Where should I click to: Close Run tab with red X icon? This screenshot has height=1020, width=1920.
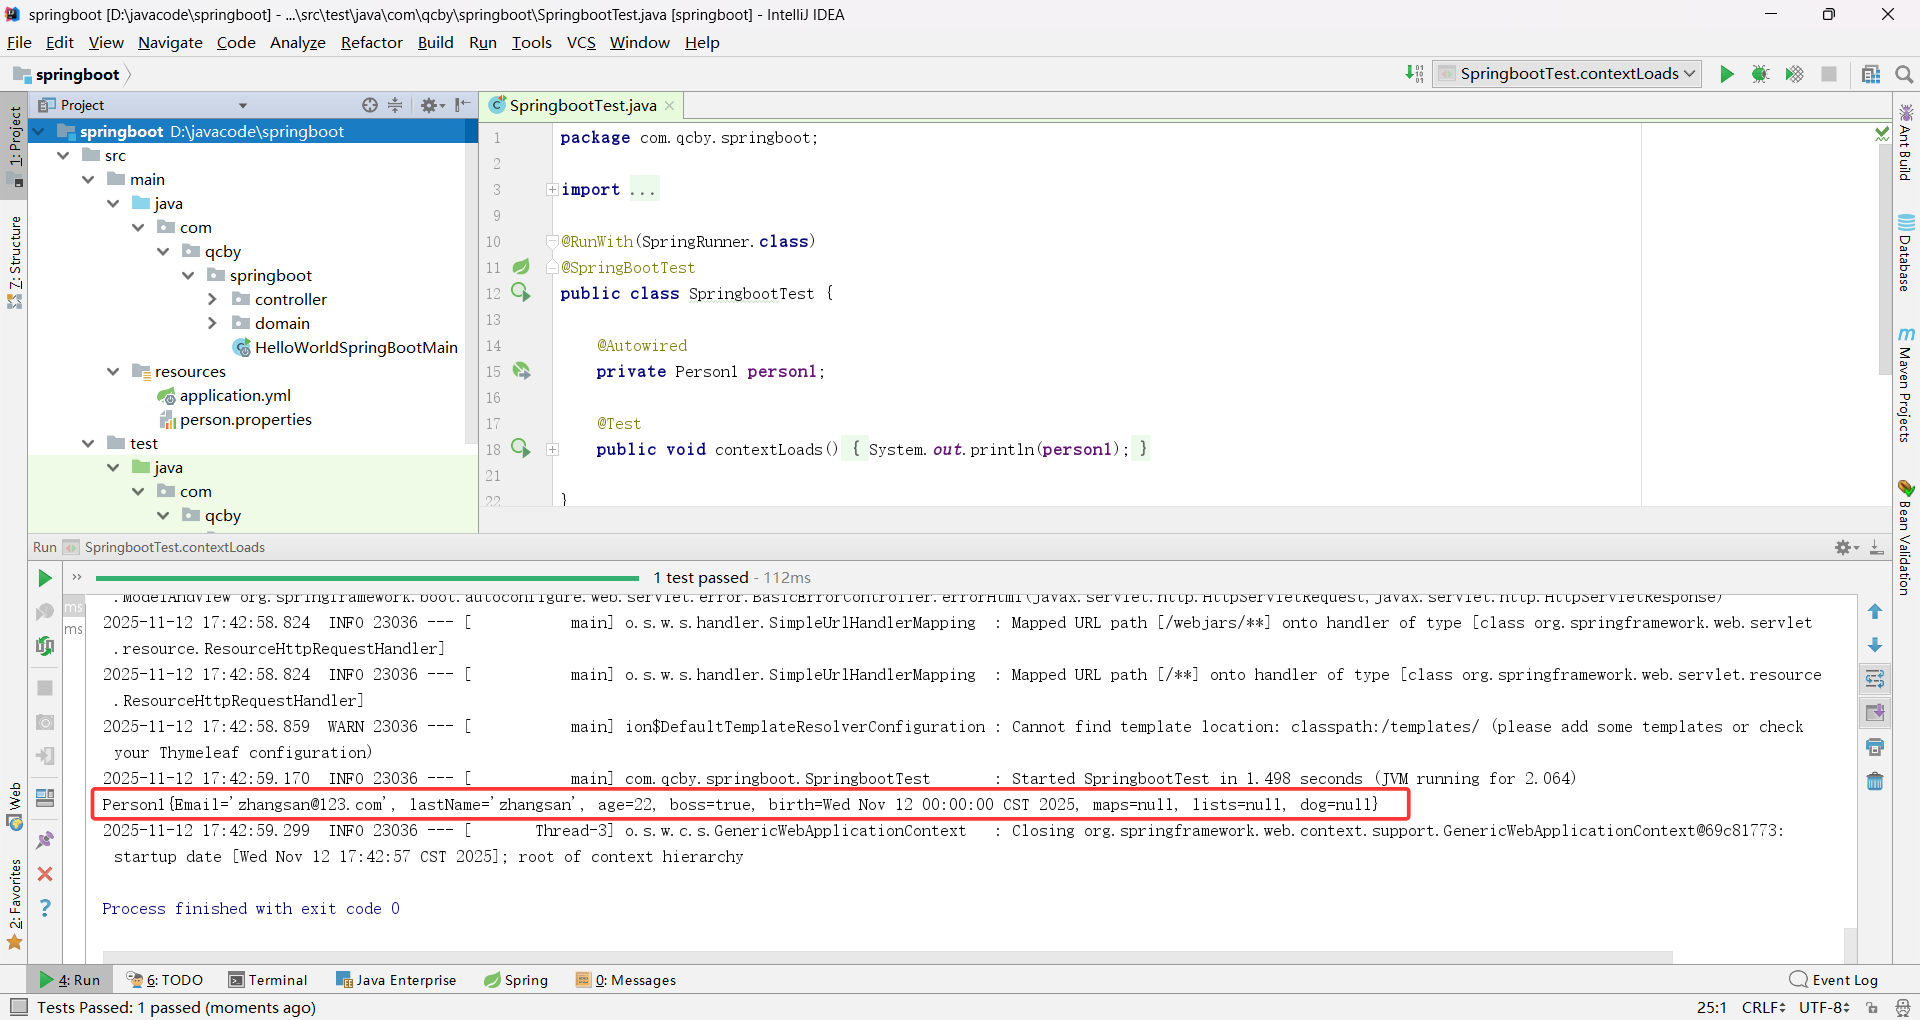[x=45, y=874]
